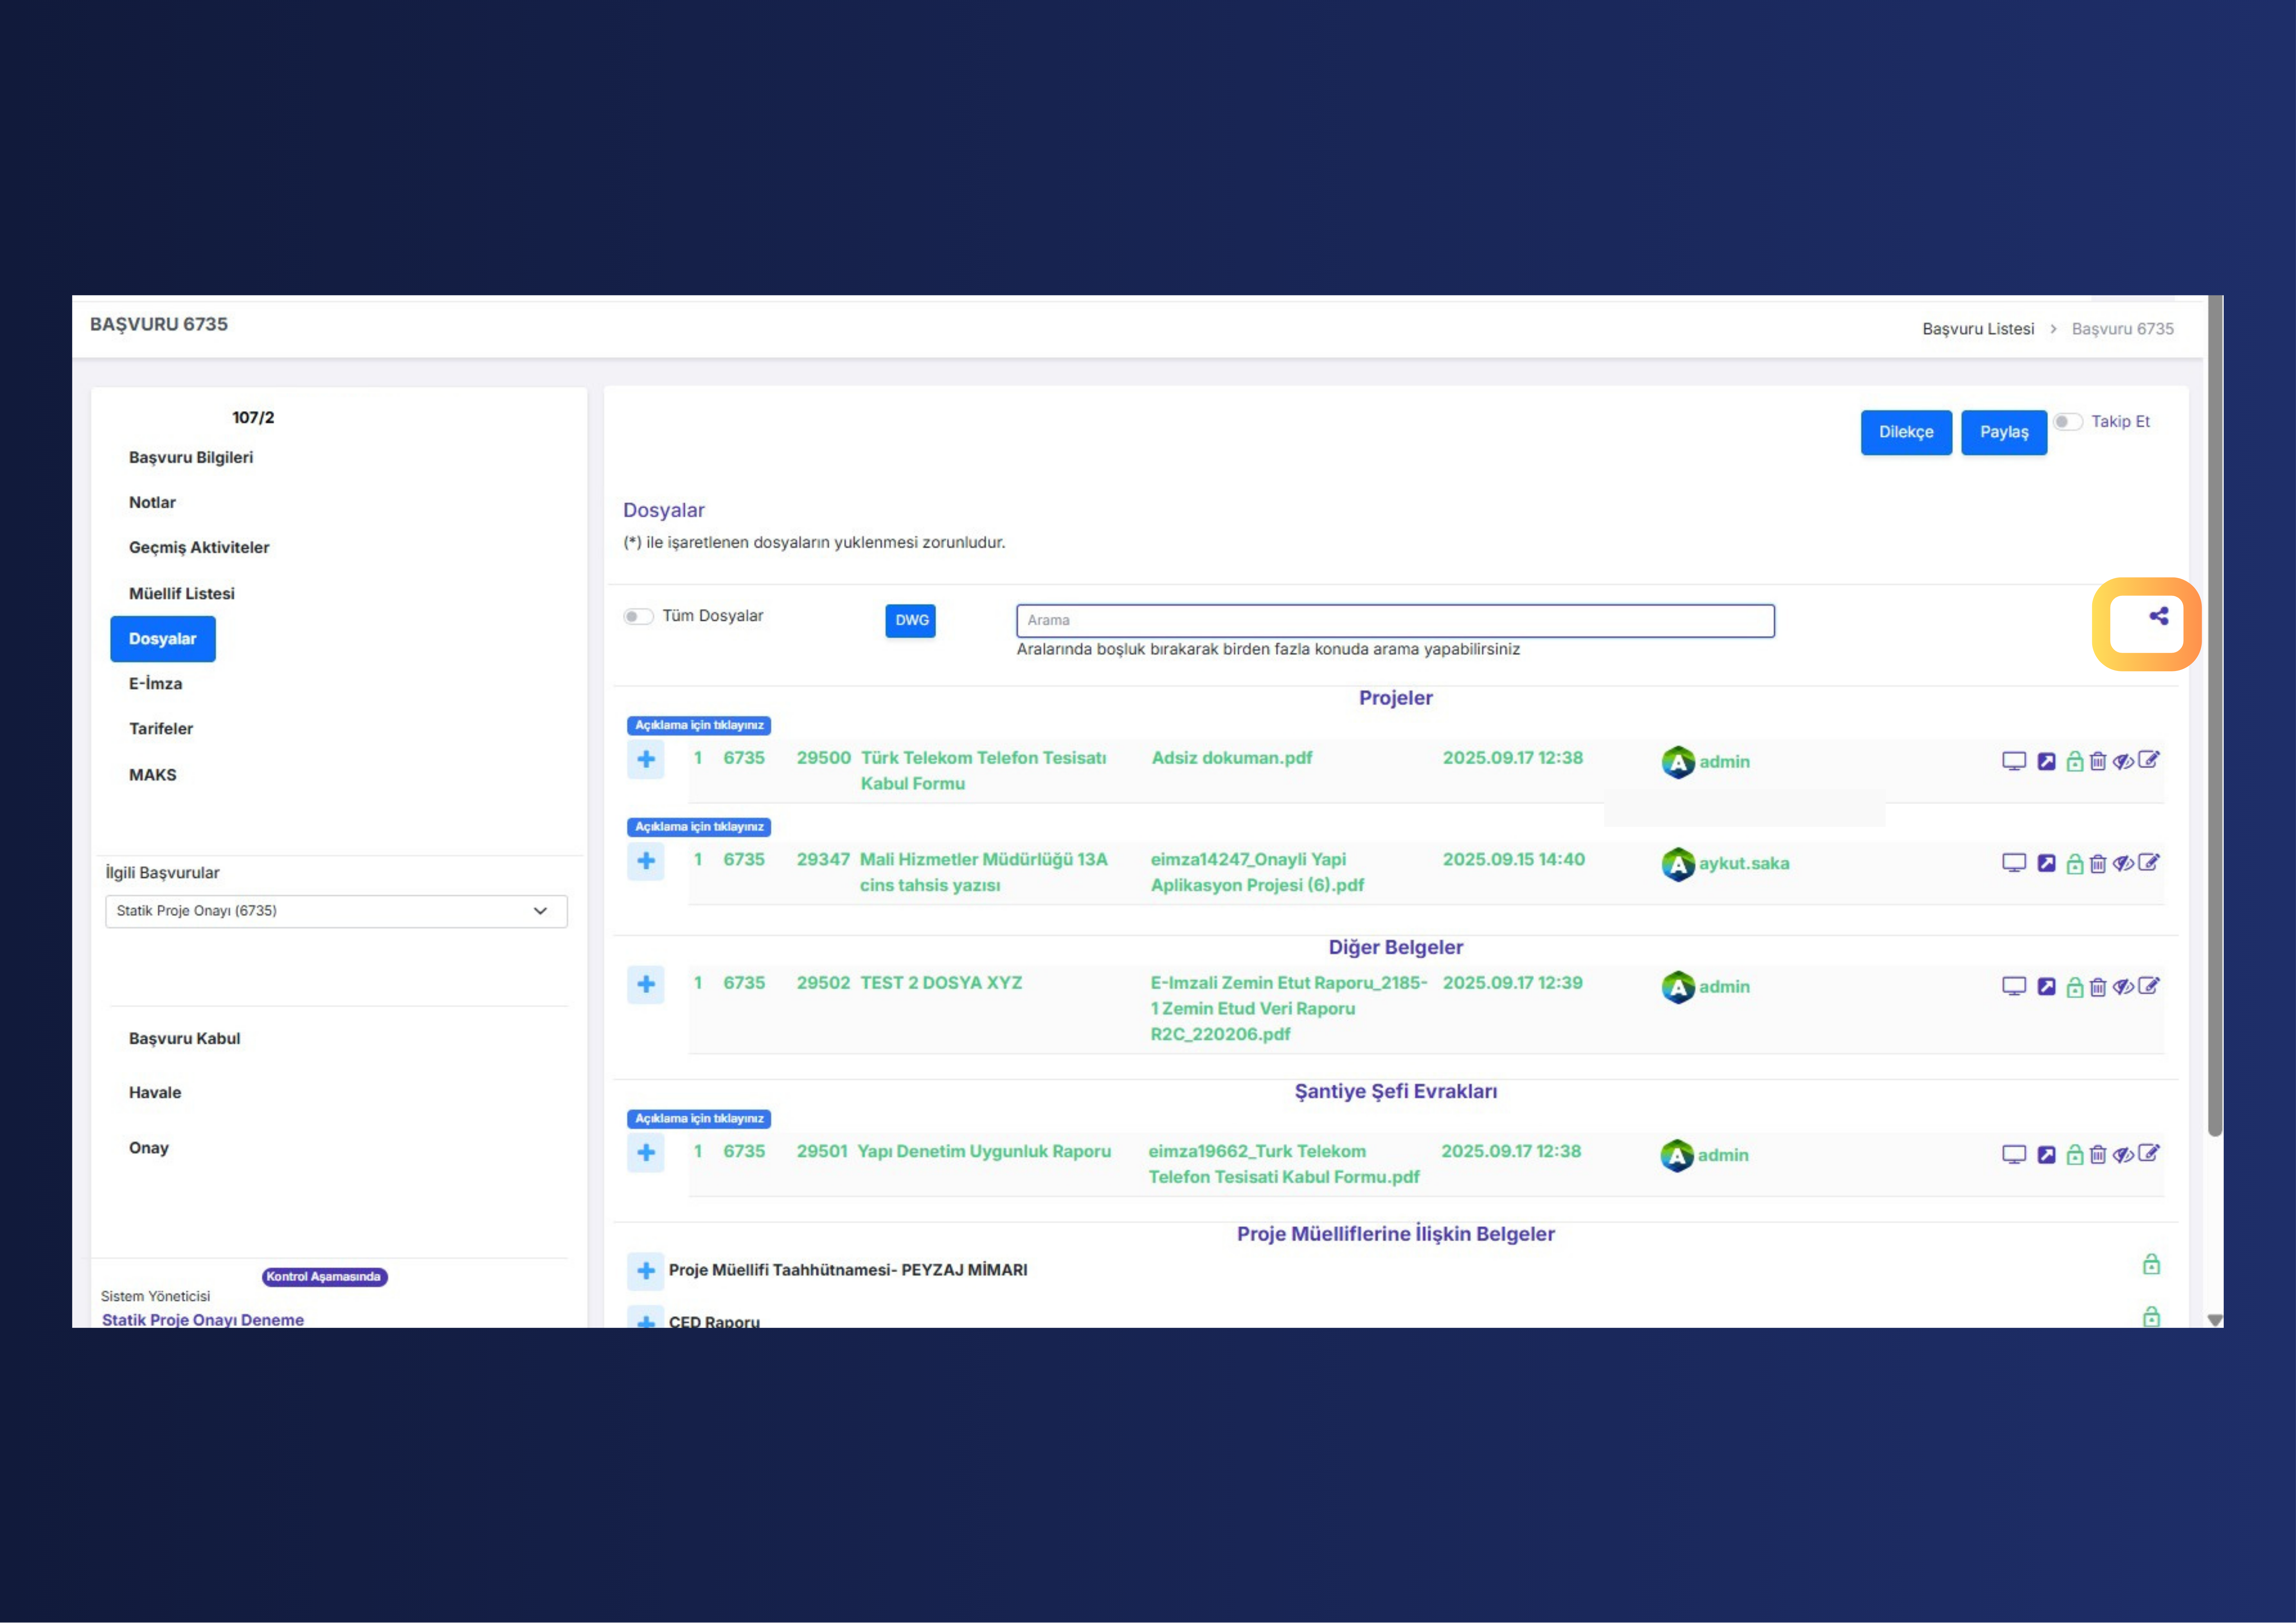Edit TEST 2 DOSYA XYZ with pencil icon
Screen dimensions: 2296x1623
click(2149, 985)
